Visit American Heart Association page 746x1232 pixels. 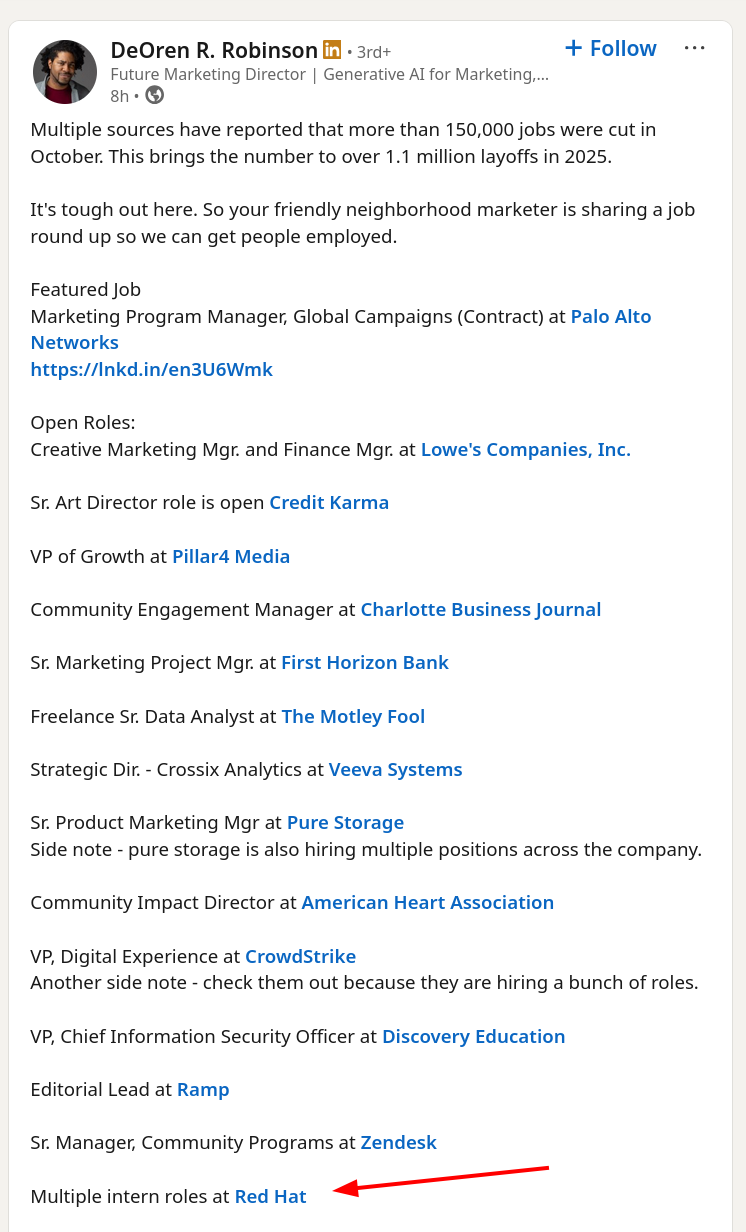(x=427, y=902)
